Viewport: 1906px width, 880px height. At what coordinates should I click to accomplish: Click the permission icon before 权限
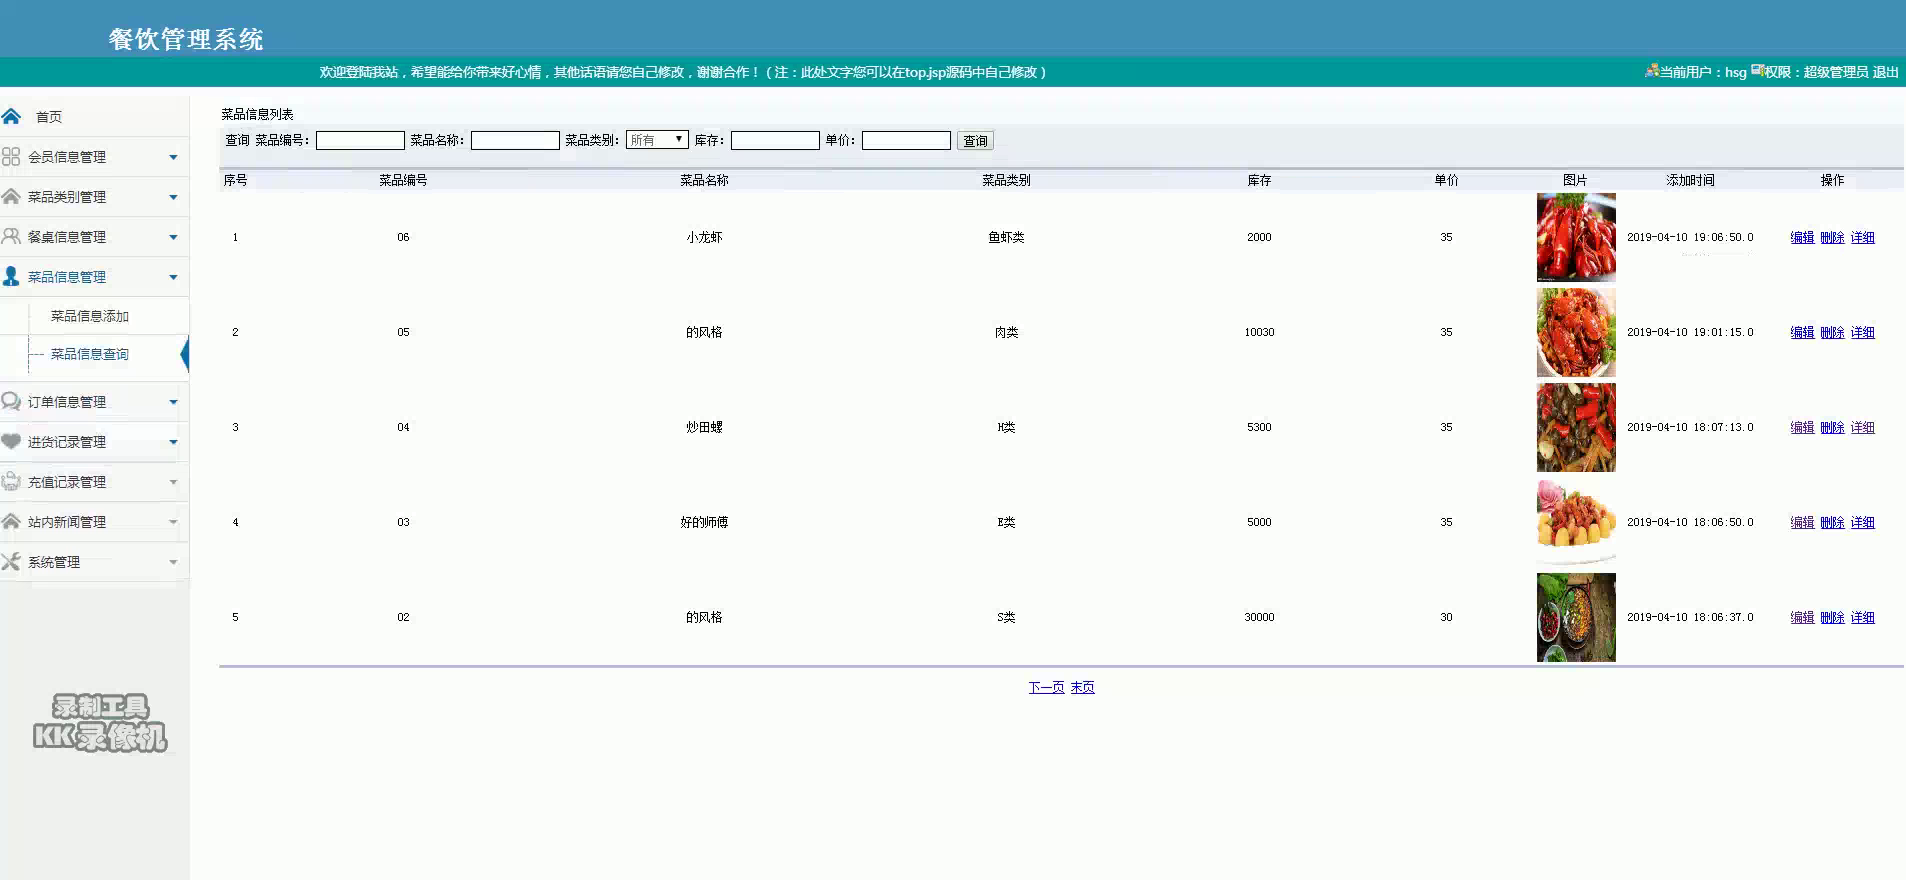tap(1757, 71)
